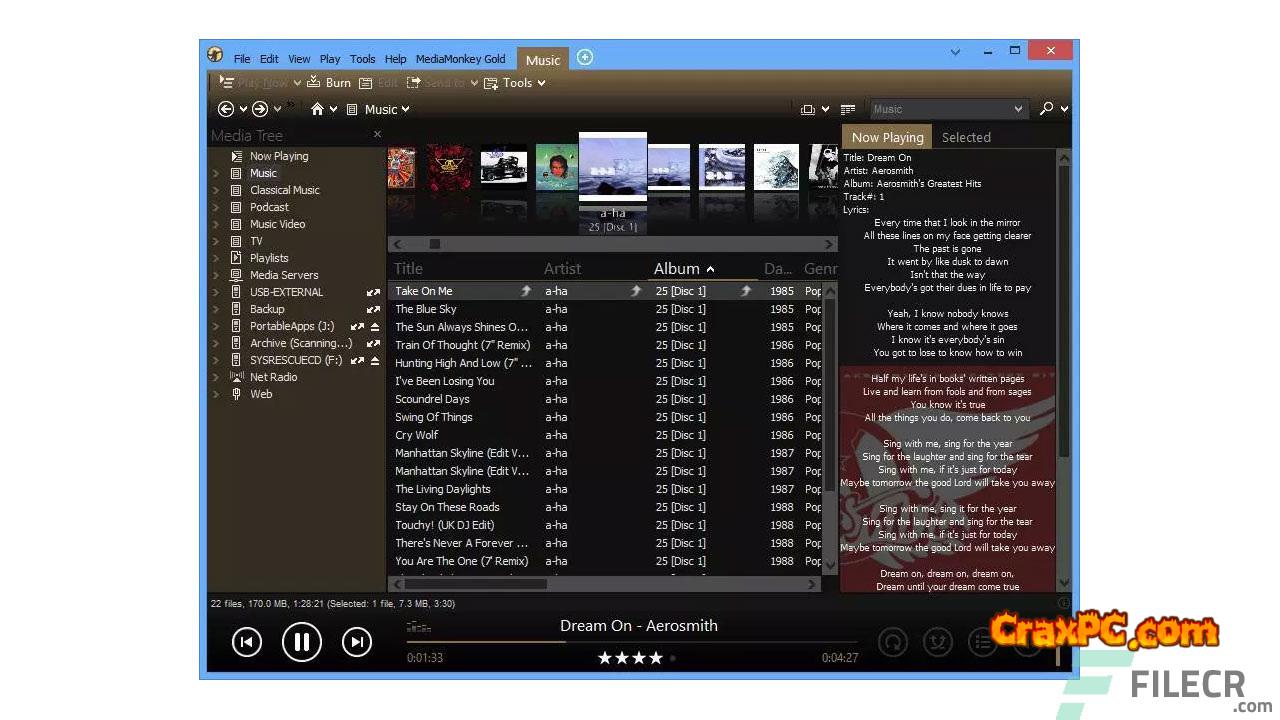Open the Tools toolbar dropdown

pos(516,83)
